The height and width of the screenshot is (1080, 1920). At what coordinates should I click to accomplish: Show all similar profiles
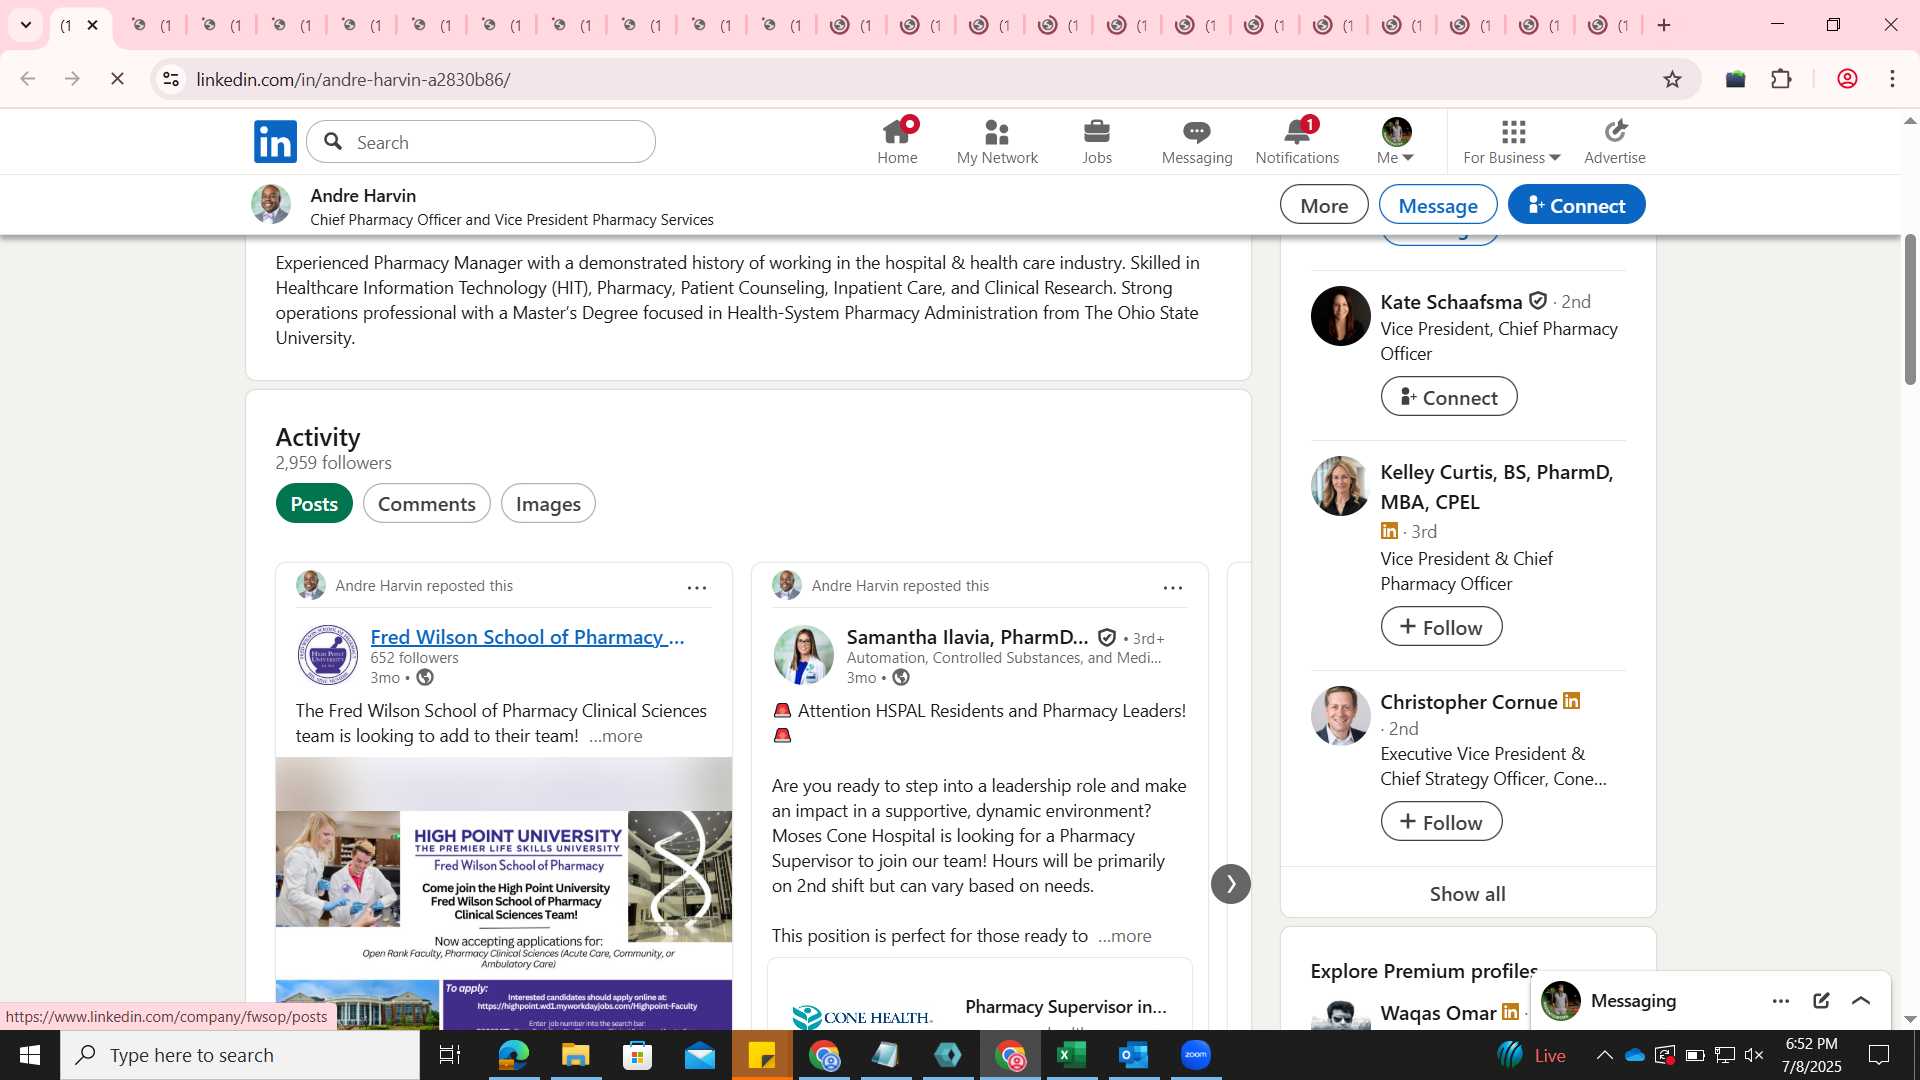tap(1467, 894)
